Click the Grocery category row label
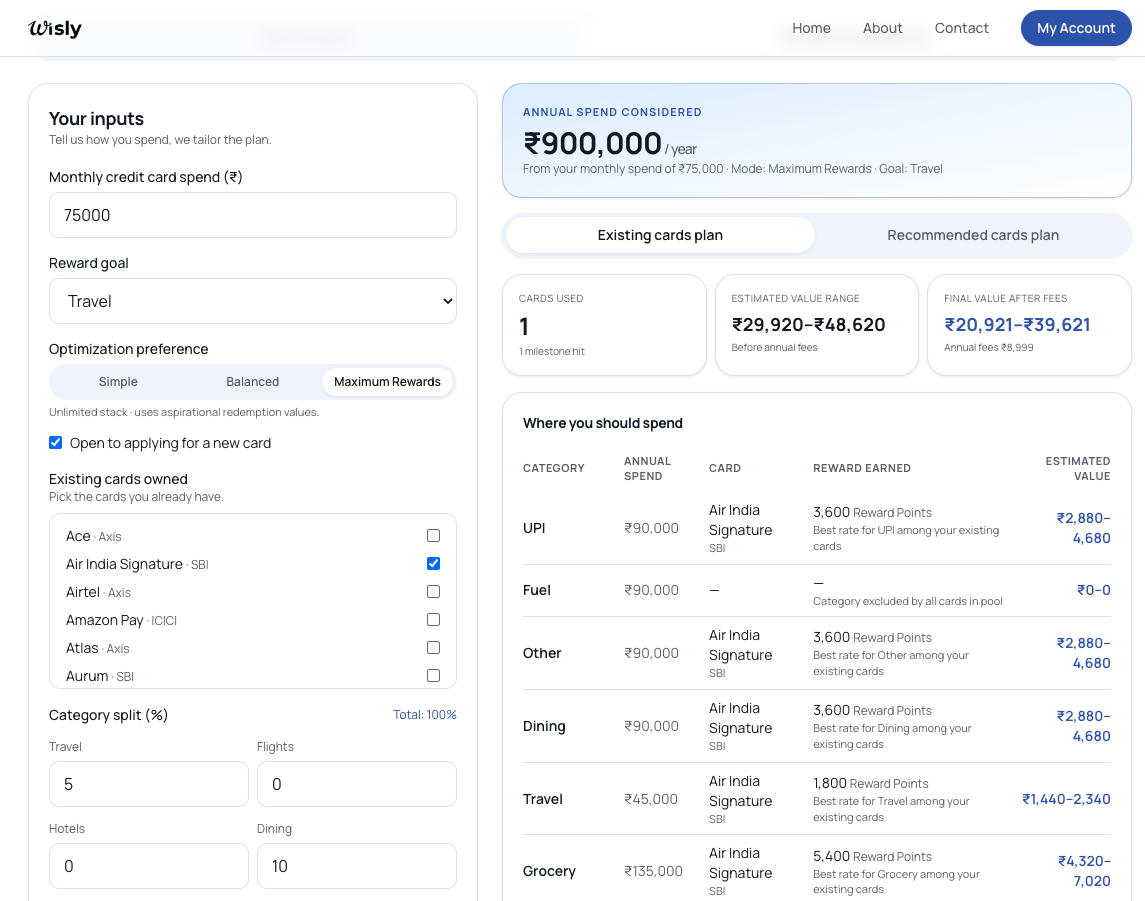 point(549,871)
